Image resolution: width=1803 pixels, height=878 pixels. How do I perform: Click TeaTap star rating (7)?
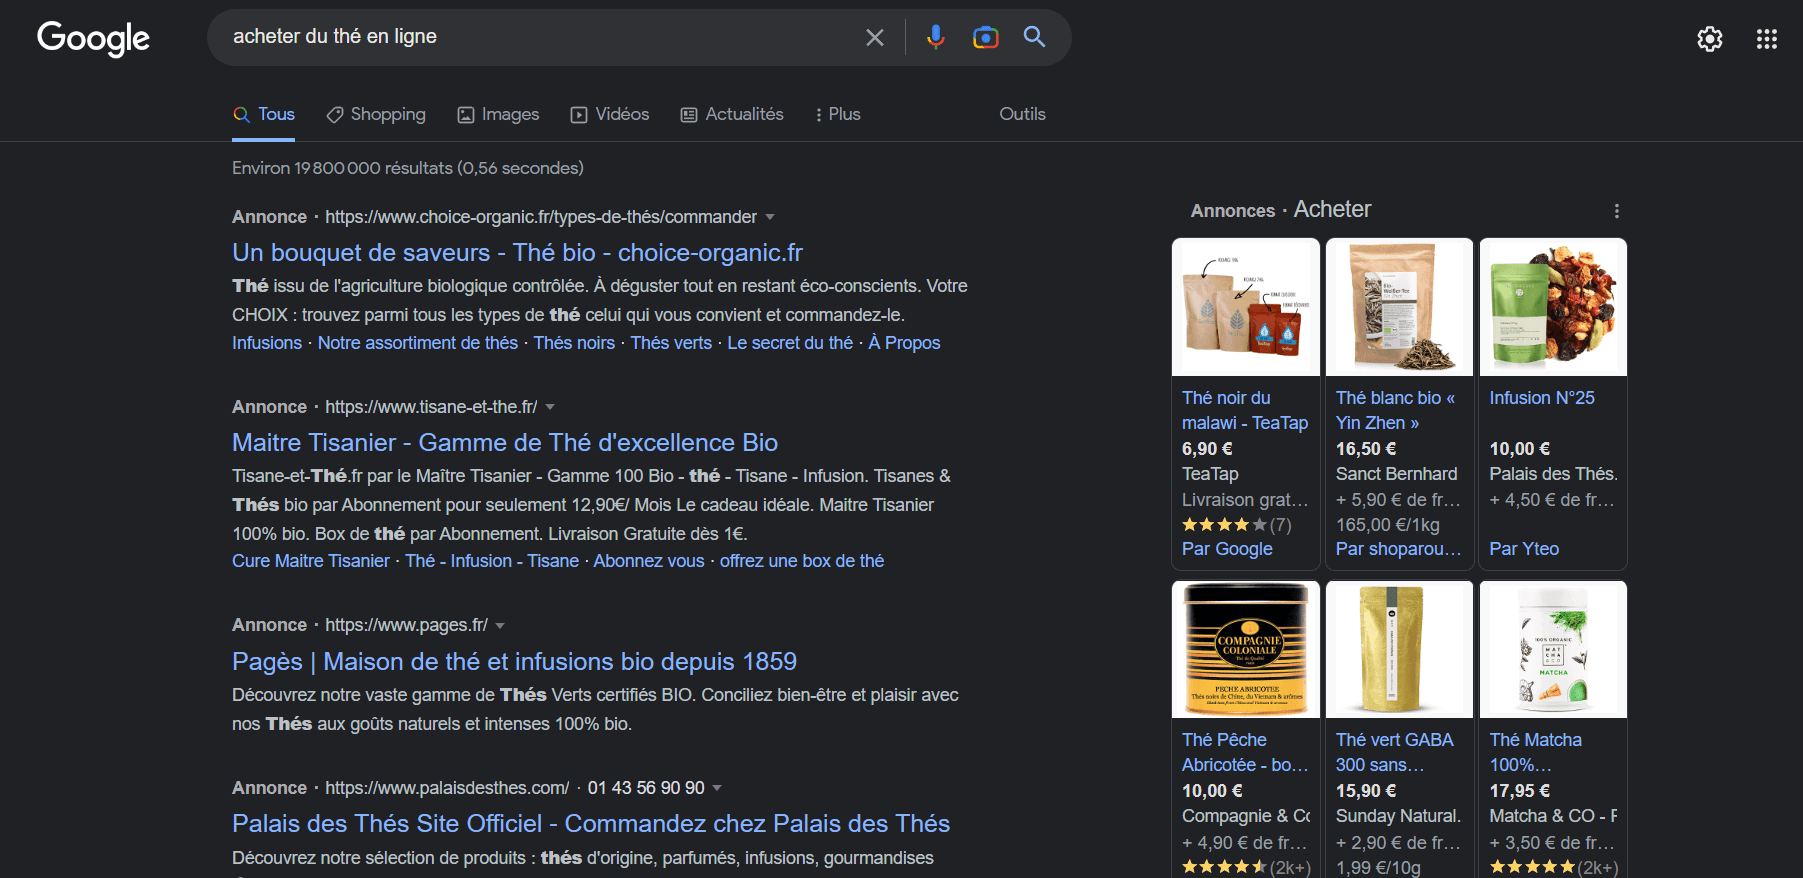click(1237, 525)
